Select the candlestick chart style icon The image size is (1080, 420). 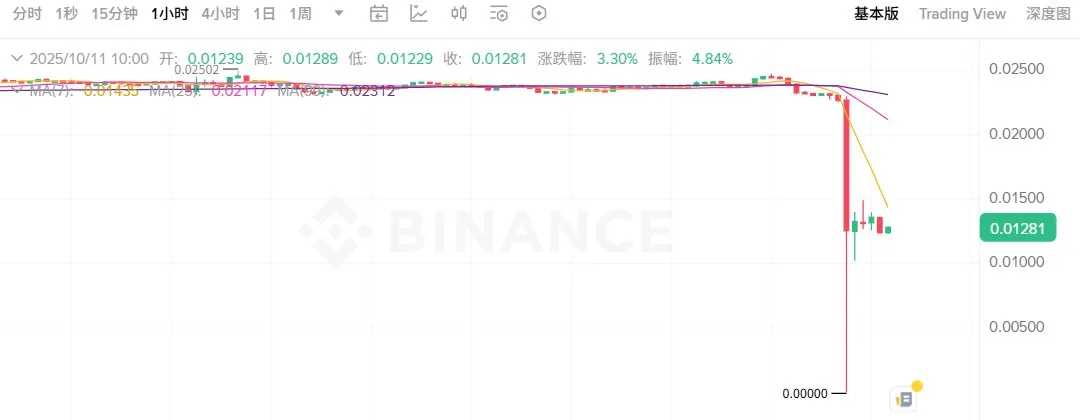pos(459,13)
